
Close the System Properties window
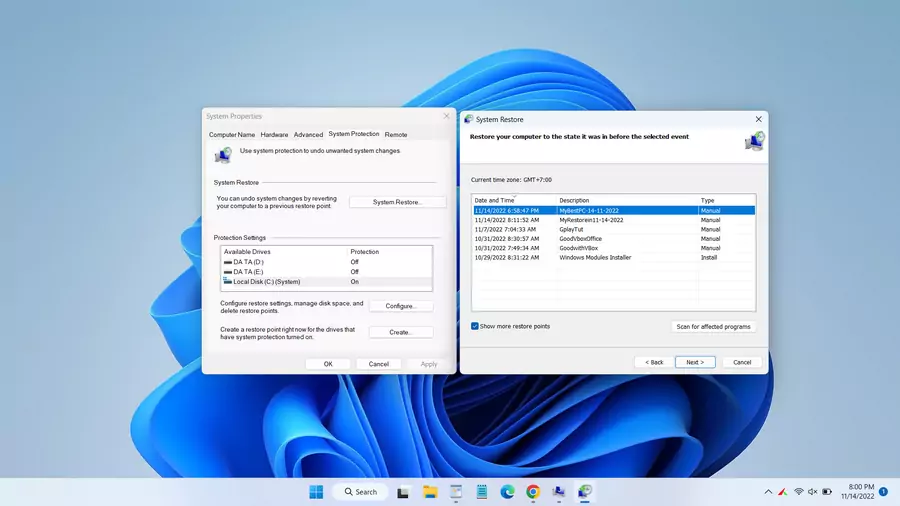(x=446, y=116)
